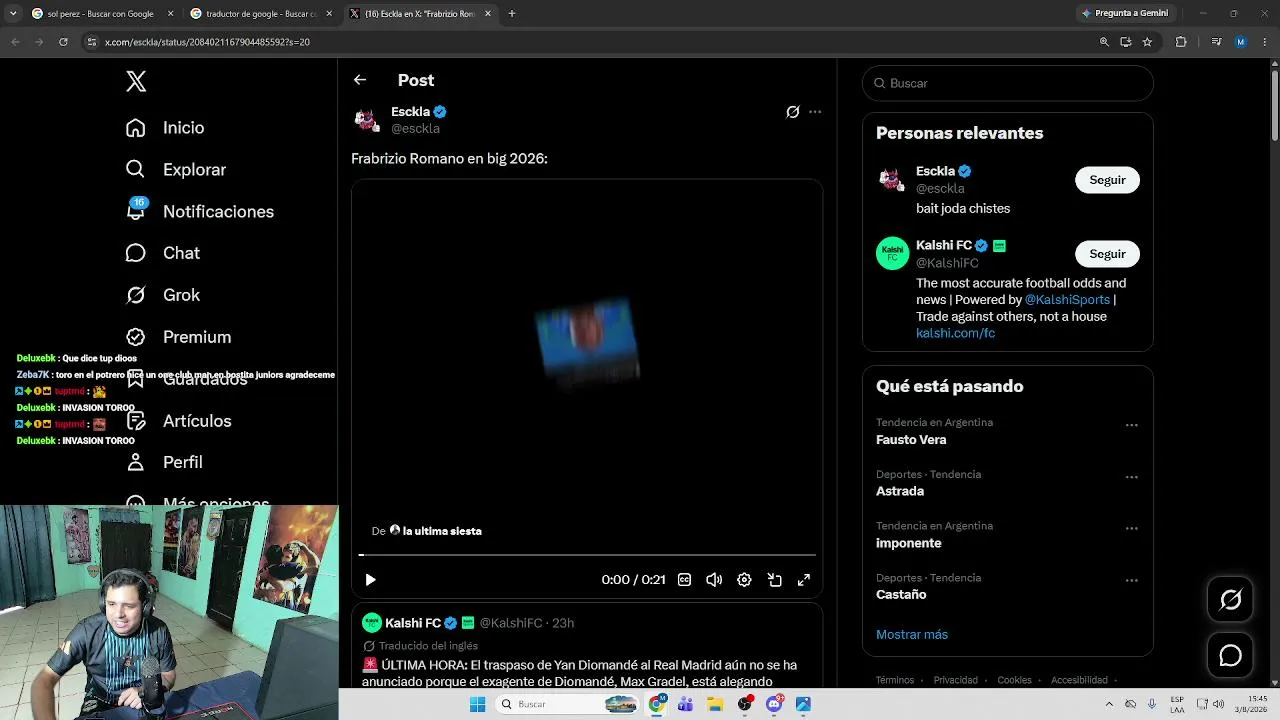Open the @KalshiSports mention link
1280x720 pixels.
point(1067,300)
